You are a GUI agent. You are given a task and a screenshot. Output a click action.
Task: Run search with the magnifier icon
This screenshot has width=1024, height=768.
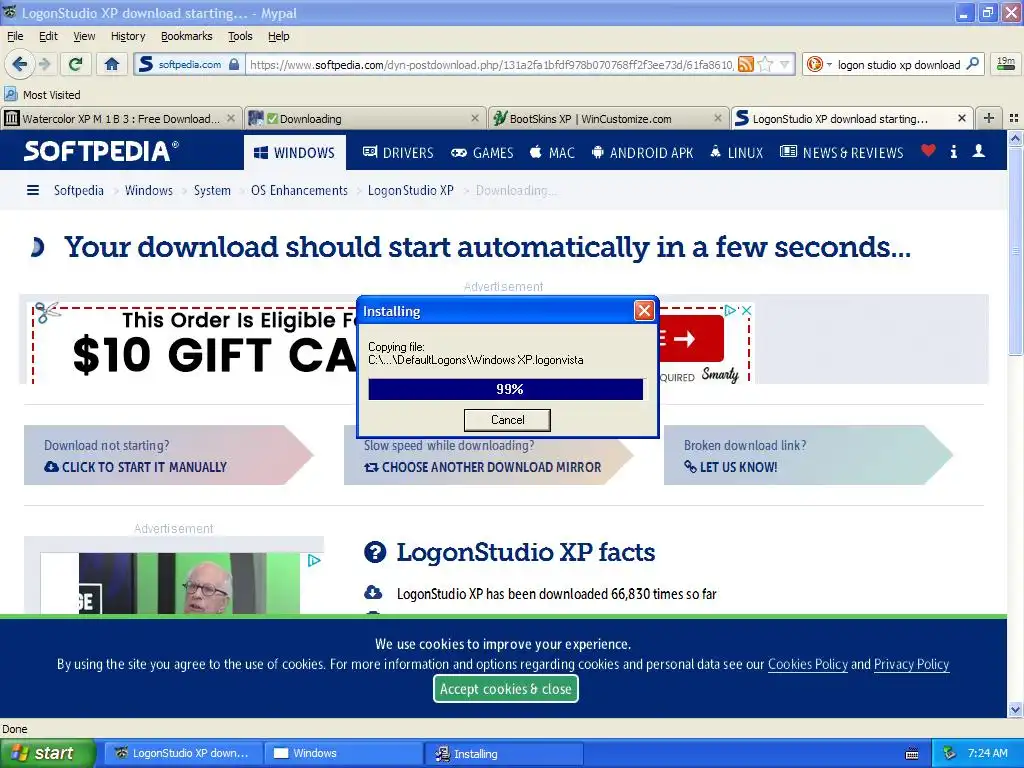pyautogui.click(x=972, y=64)
